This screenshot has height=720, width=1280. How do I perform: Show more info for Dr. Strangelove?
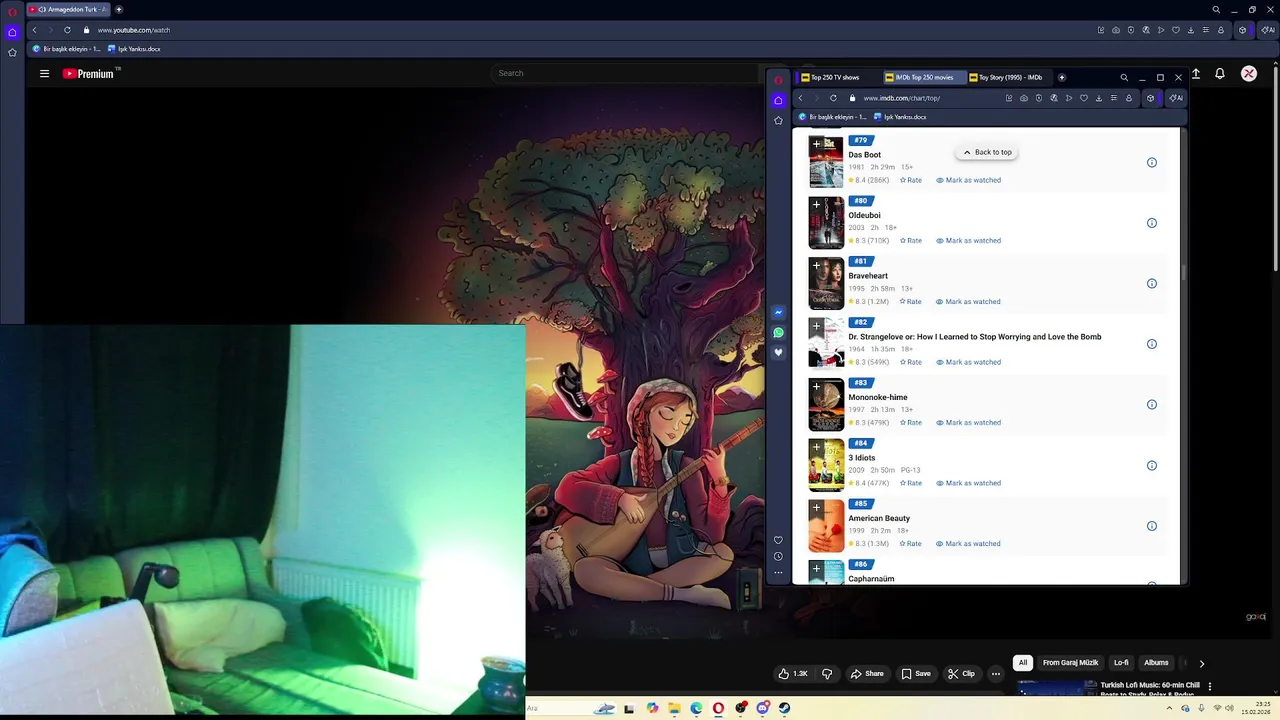[1152, 344]
